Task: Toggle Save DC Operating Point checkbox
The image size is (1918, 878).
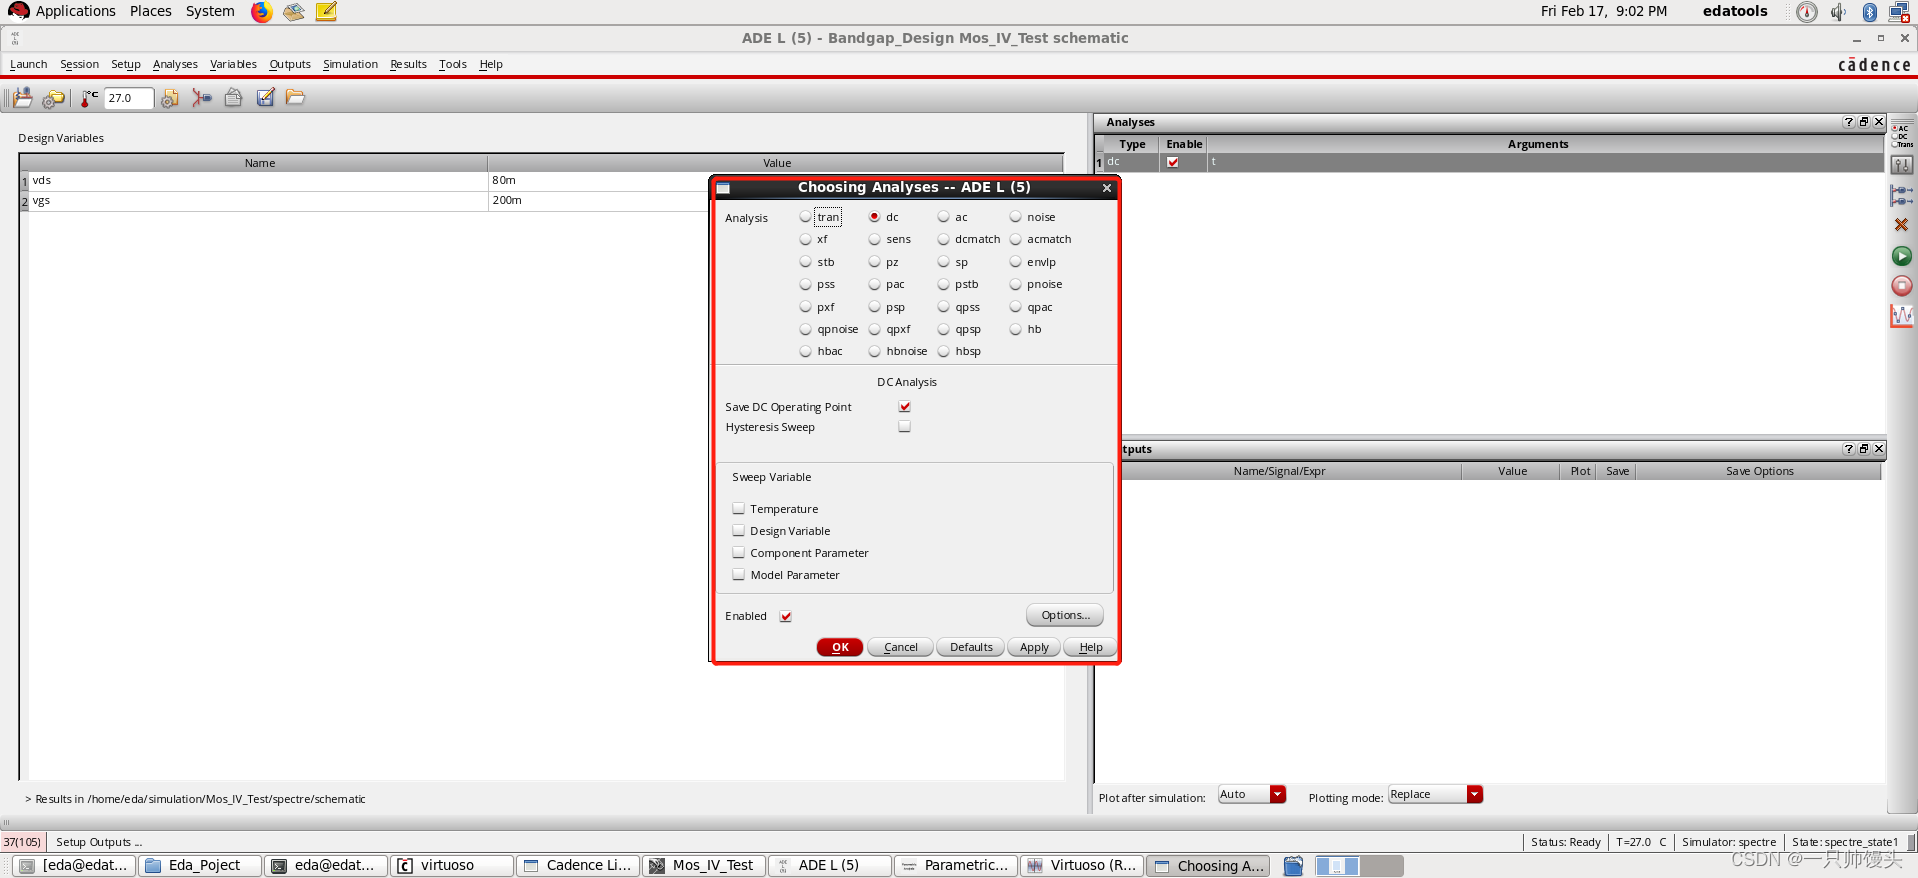Action: point(904,407)
